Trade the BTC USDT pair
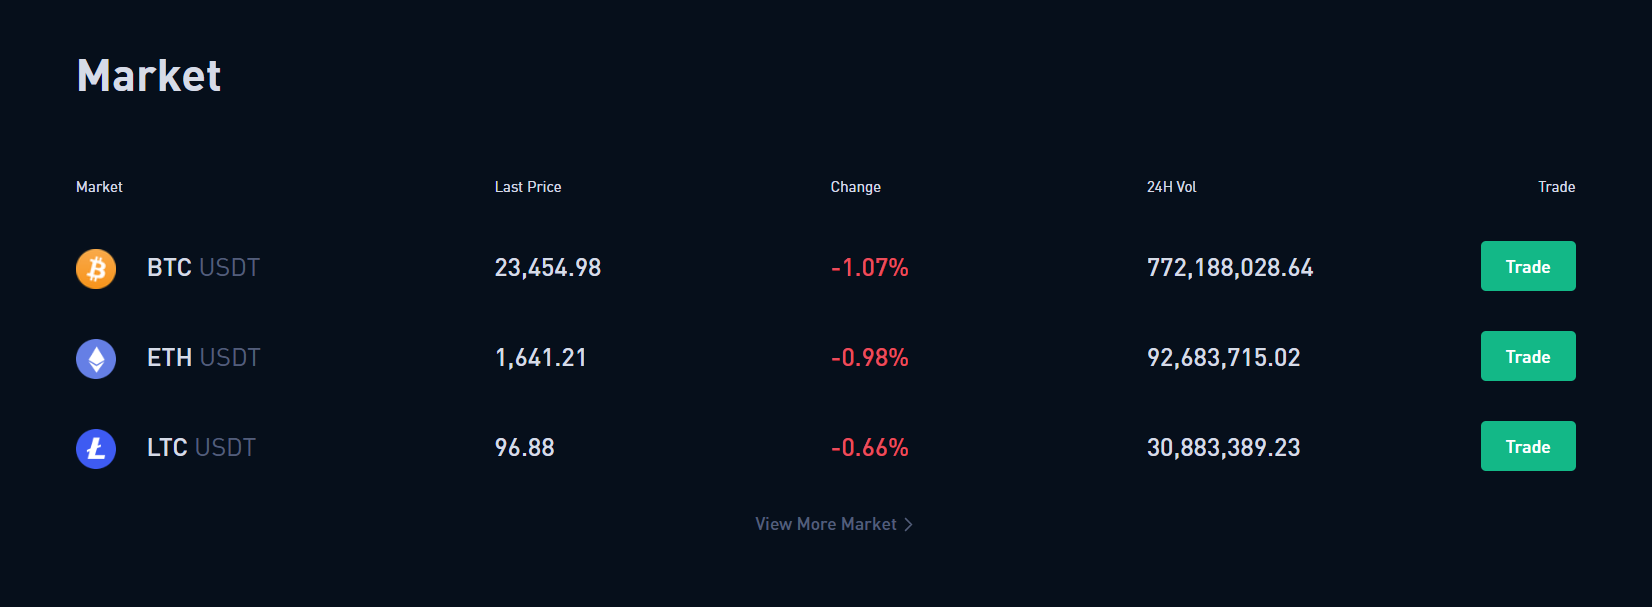 [x=1528, y=266]
